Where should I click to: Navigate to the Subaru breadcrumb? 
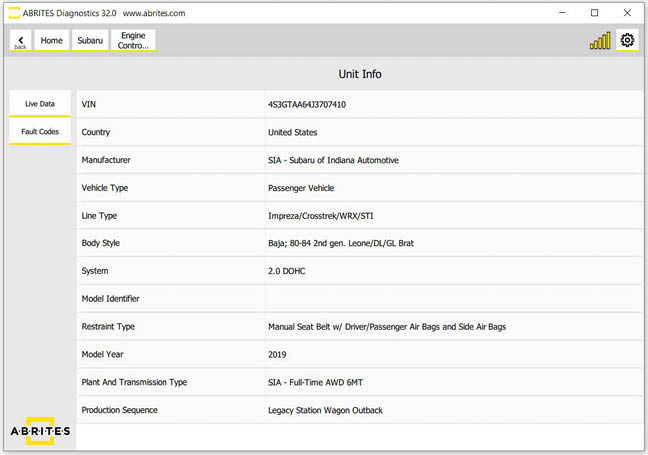click(x=90, y=41)
